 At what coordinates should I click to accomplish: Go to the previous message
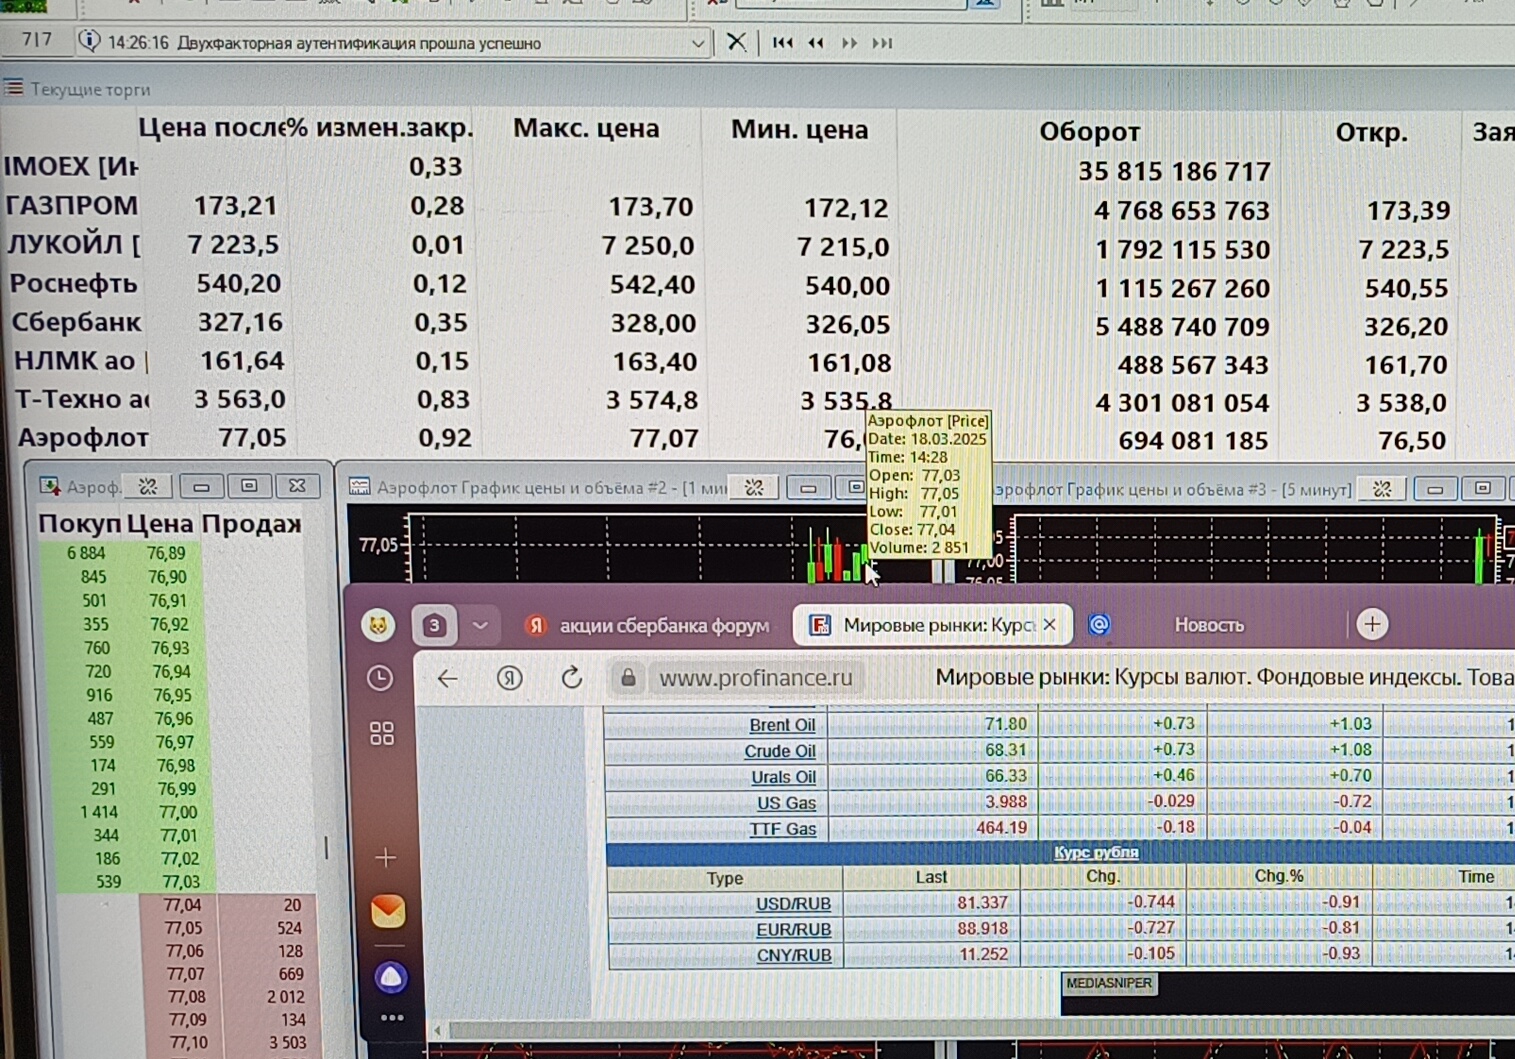coord(816,43)
